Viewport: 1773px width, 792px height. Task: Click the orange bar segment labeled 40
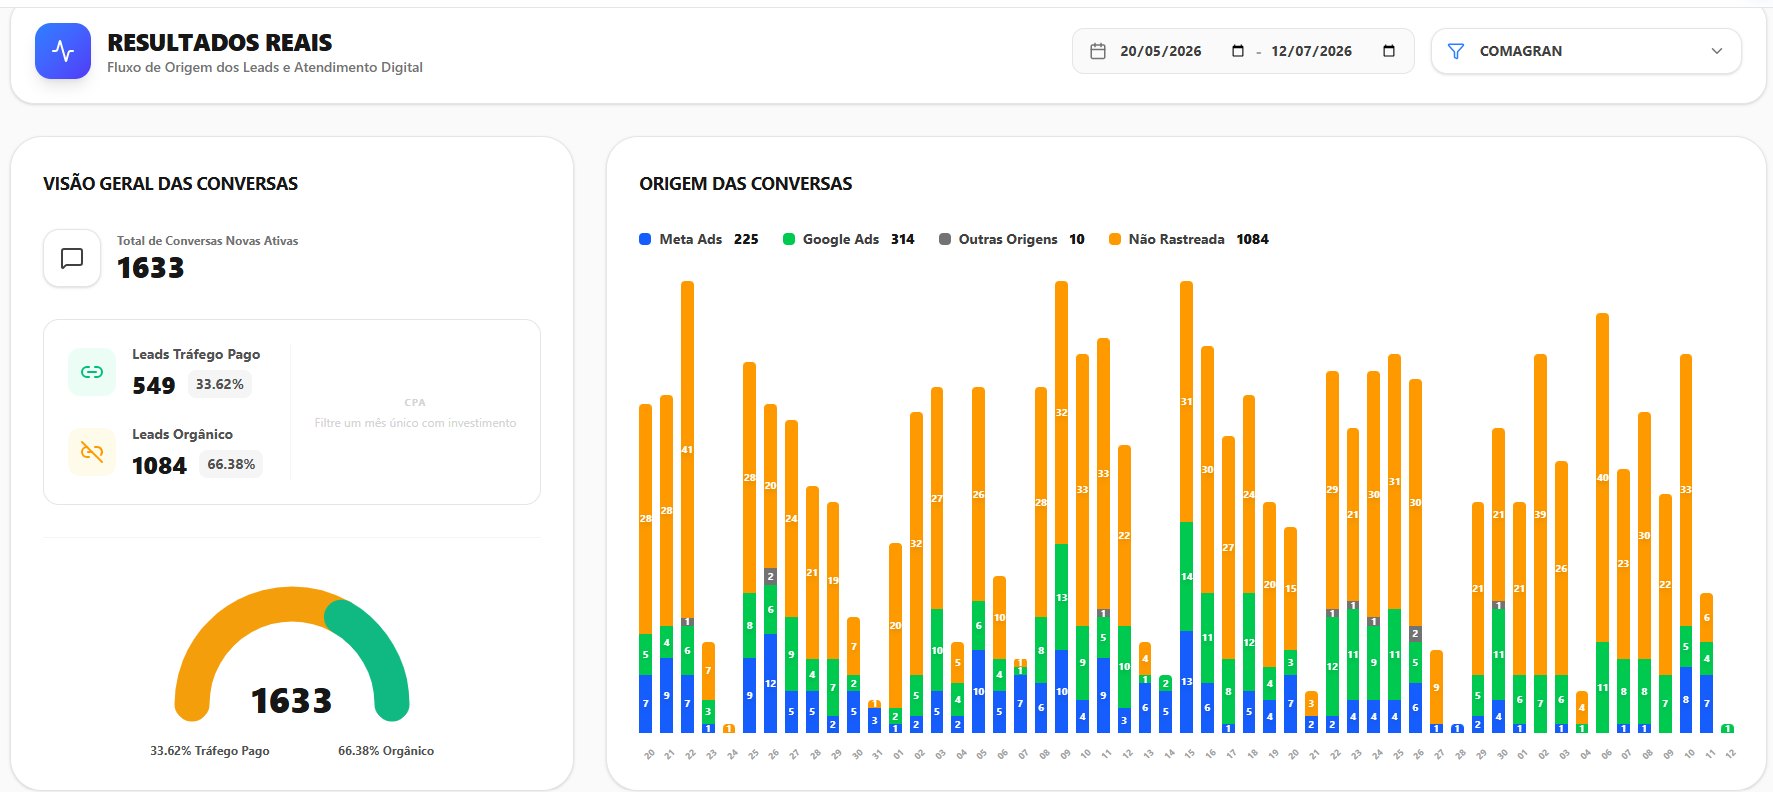click(x=1602, y=477)
